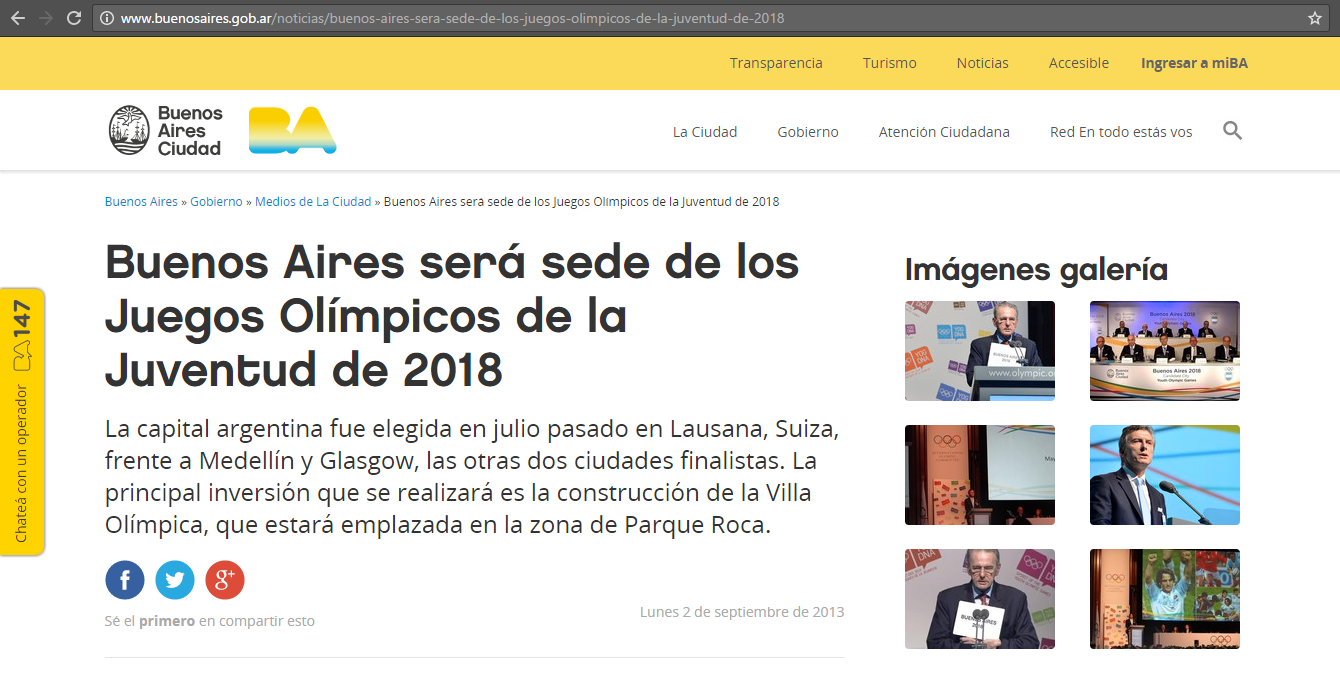1340x693 pixels.
Task: Select Atención Ciudadana in the navigation bar
Action: tap(944, 132)
